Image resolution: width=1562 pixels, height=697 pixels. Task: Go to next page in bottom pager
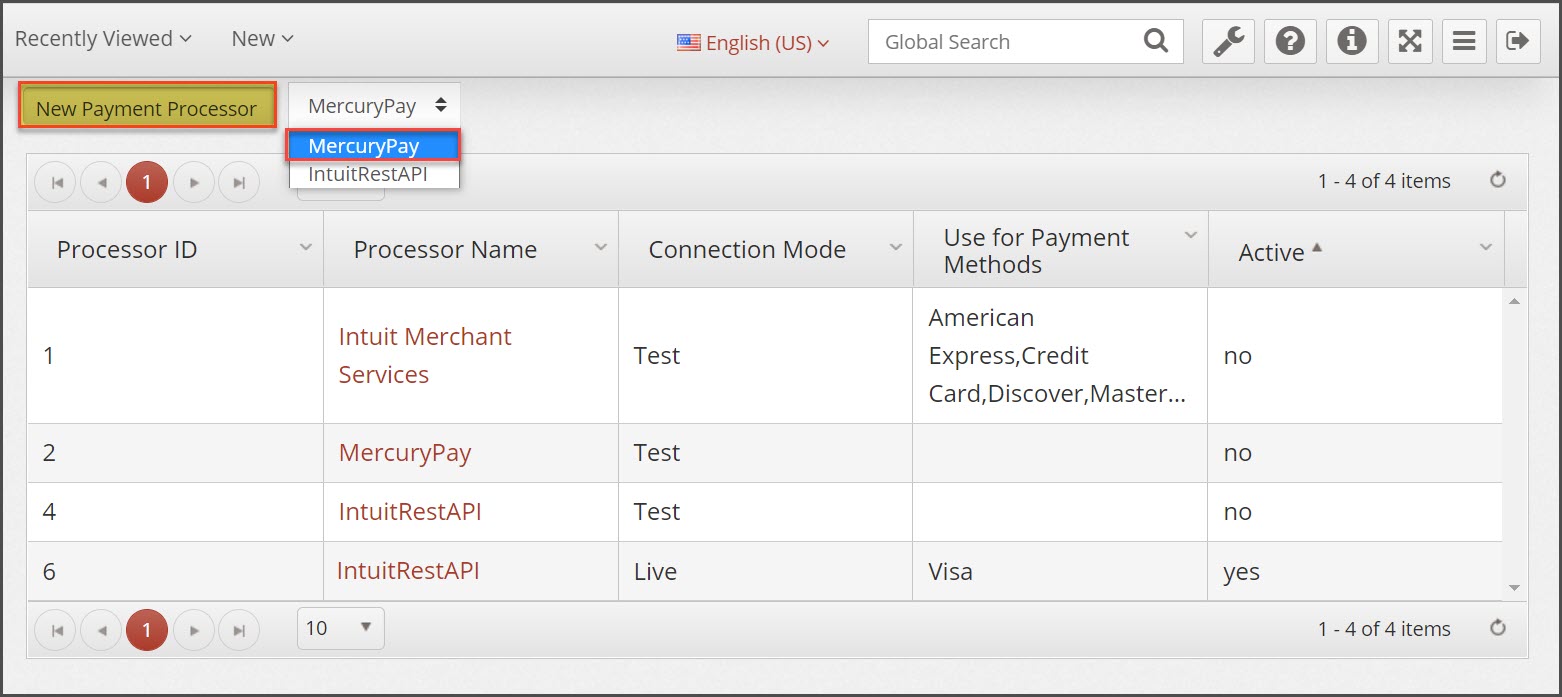[194, 630]
